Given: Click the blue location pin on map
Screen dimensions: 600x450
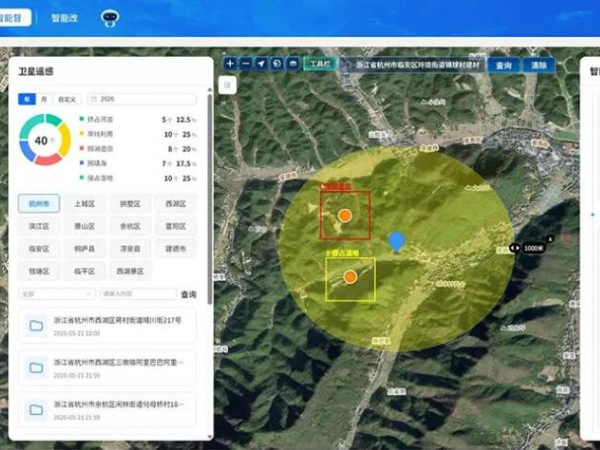Looking at the screenshot, I should 396,242.
